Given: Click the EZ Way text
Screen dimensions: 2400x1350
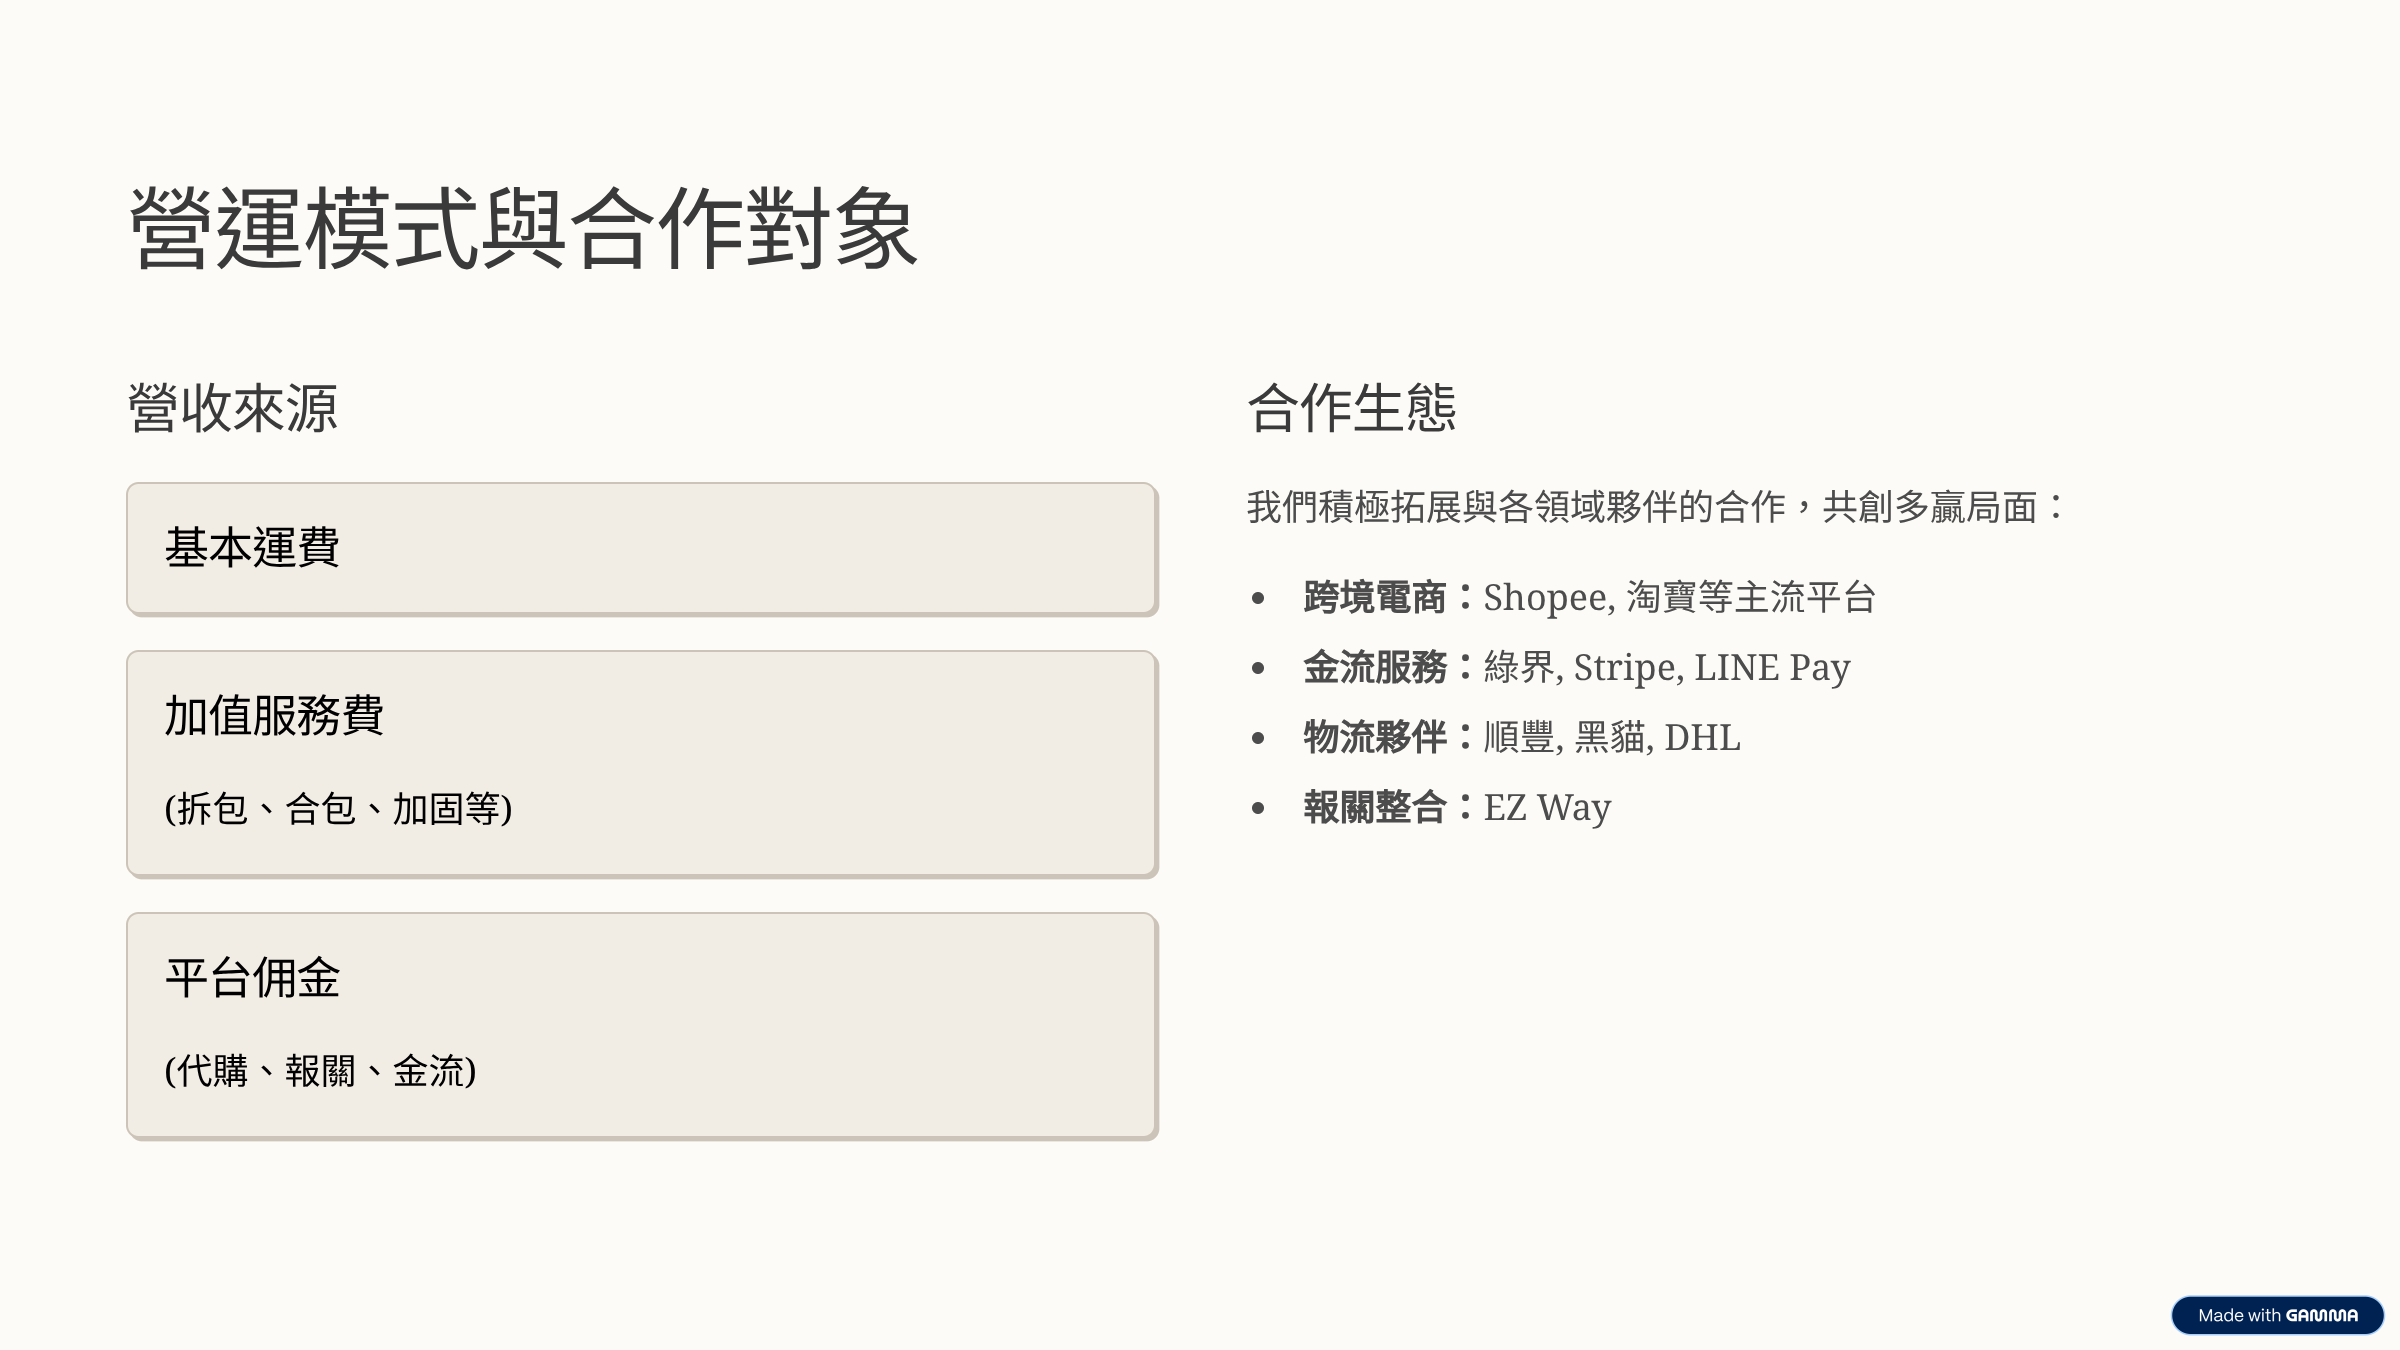Looking at the screenshot, I should (1547, 809).
